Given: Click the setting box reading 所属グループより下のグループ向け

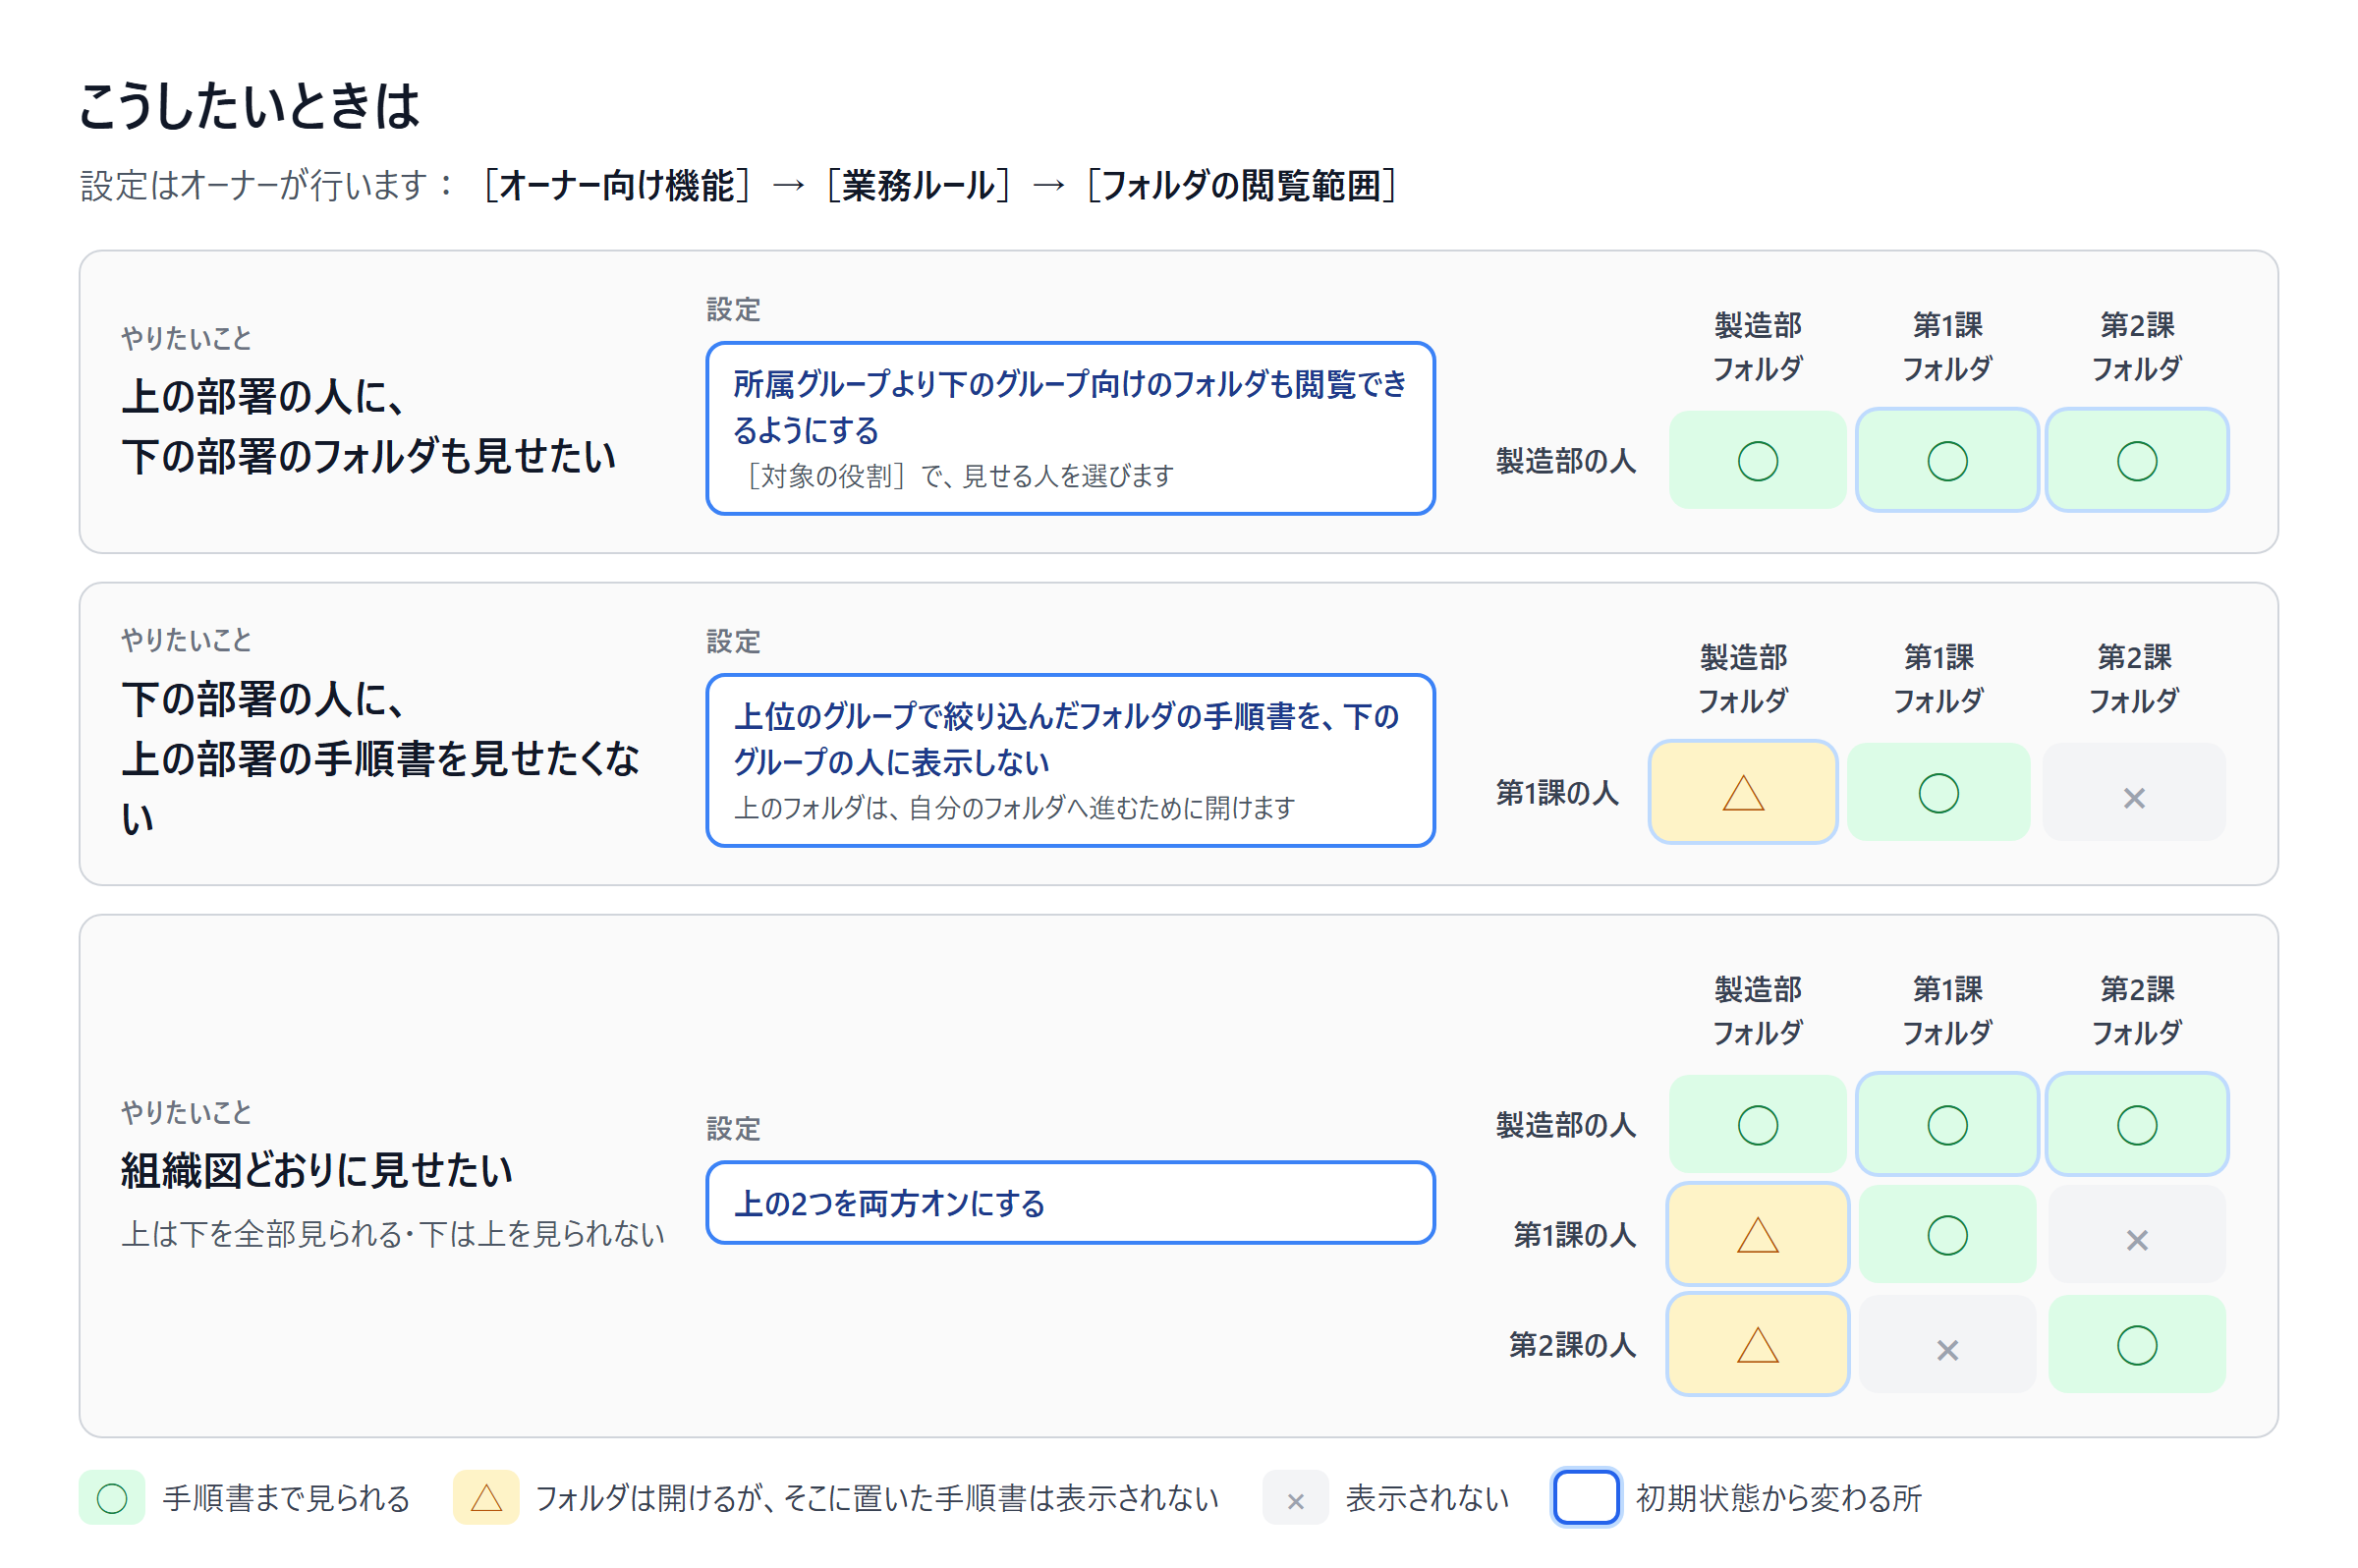Looking at the screenshot, I should [1070, 428].
